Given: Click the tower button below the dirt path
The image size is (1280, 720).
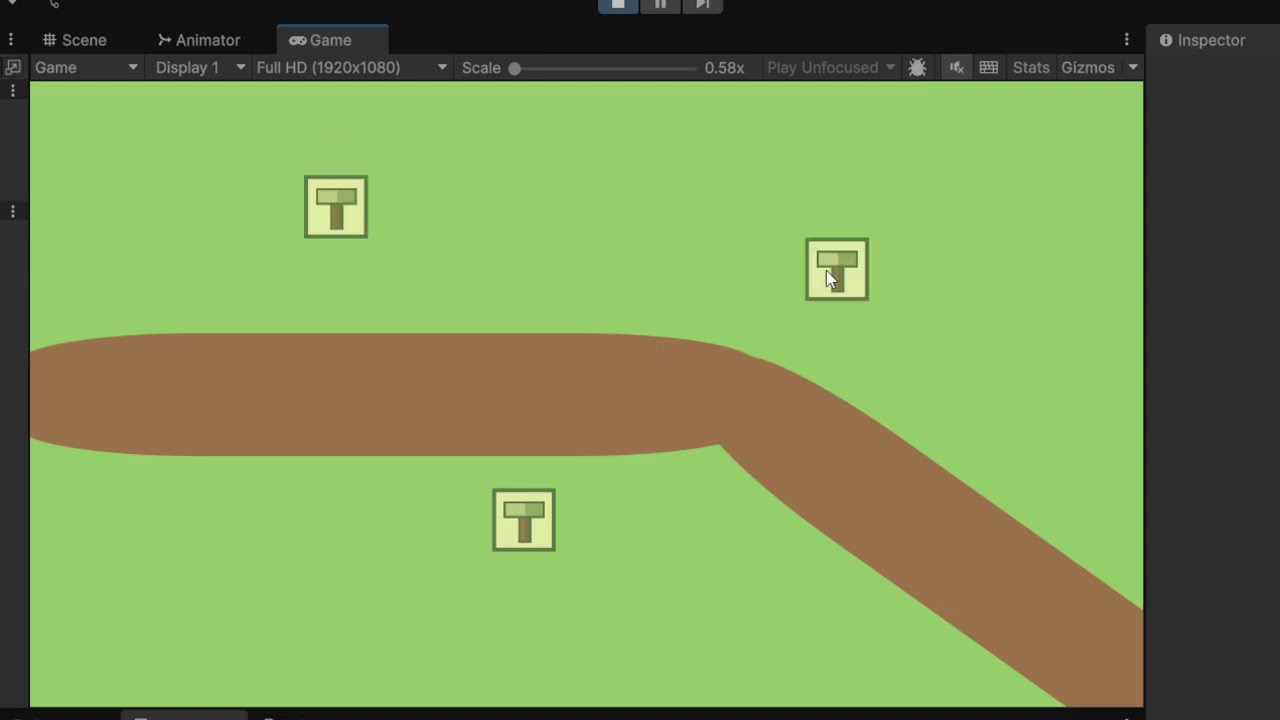Looking at the screenshot, I should click(524, 520).
